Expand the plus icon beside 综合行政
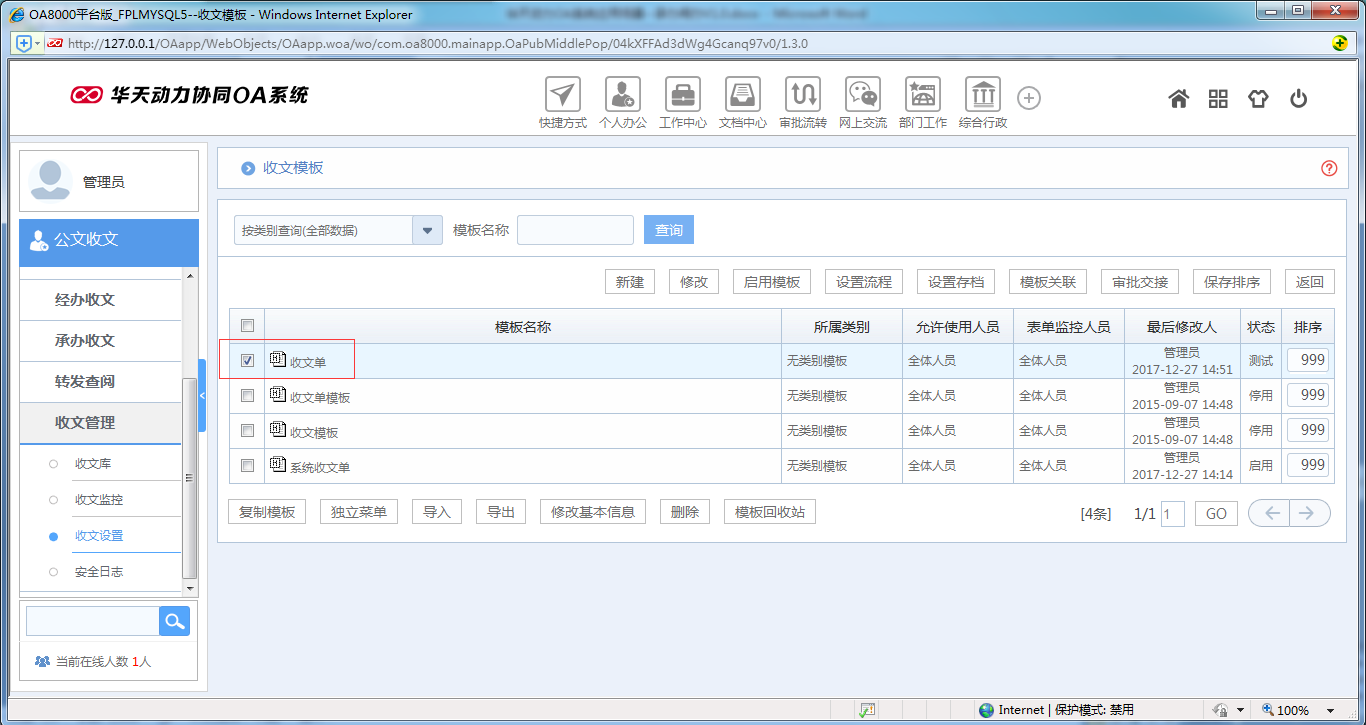This screenshot has height=725, width=1366. 1028,97
